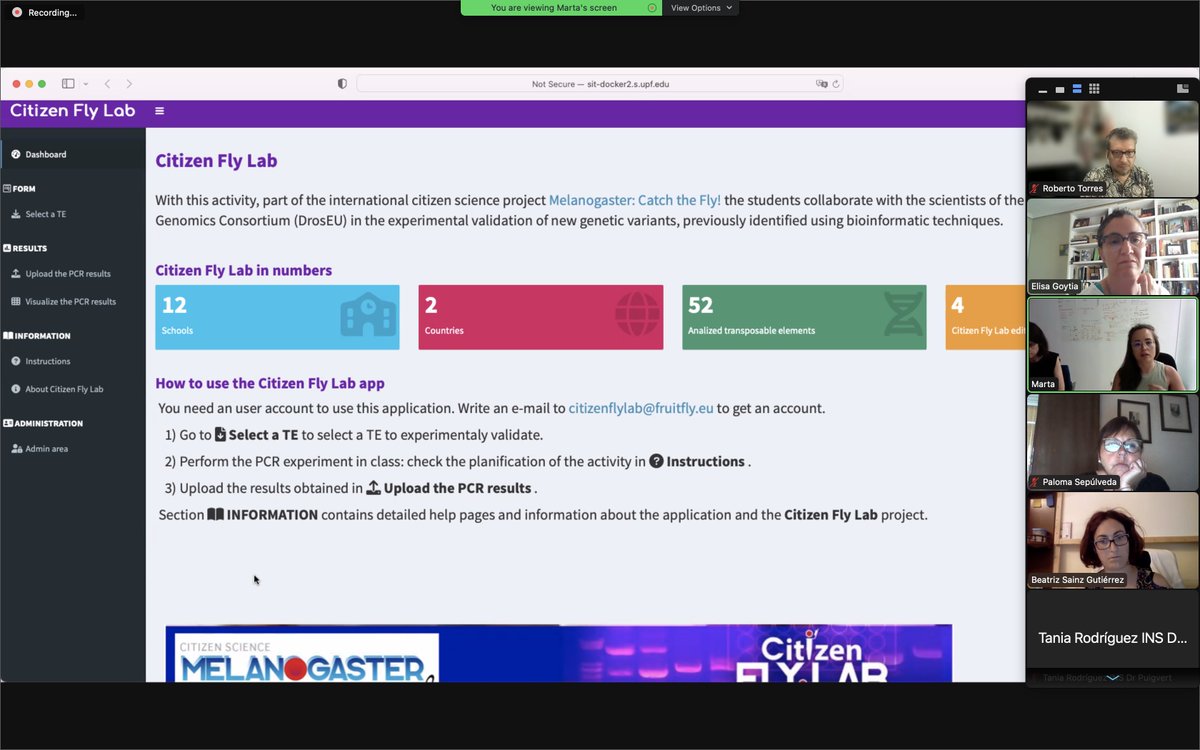Screen dimensions: 1200x750
Task: Click the Dashboard gauge icon
Action: [16, 154]
